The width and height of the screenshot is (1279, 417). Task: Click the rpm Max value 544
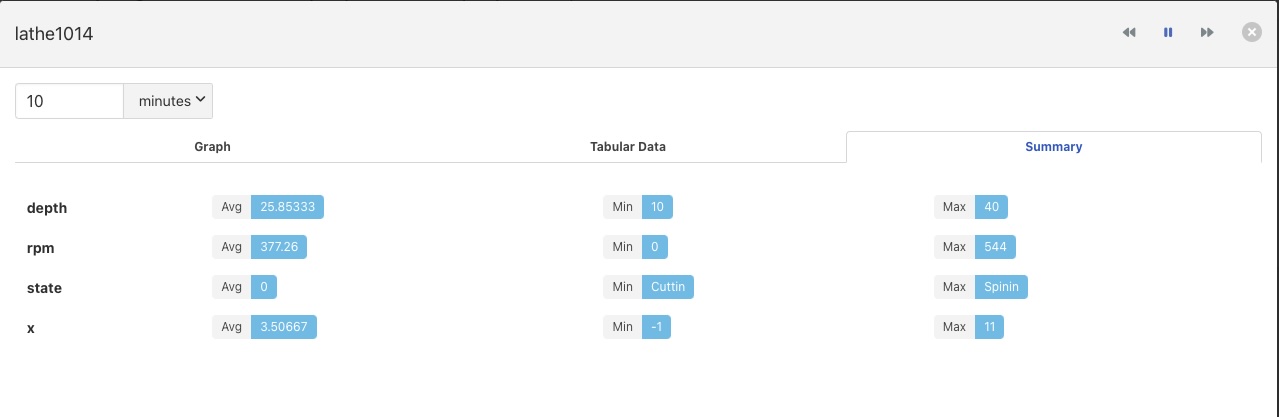[x=995, y=247]
